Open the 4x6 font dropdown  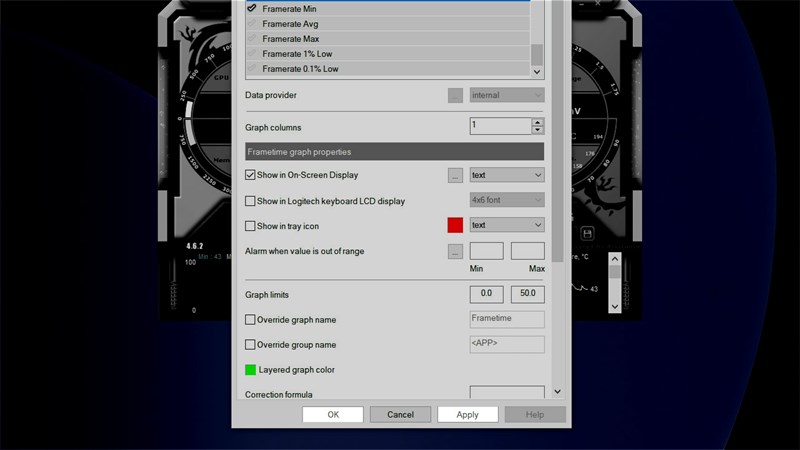tap(507, 200)
